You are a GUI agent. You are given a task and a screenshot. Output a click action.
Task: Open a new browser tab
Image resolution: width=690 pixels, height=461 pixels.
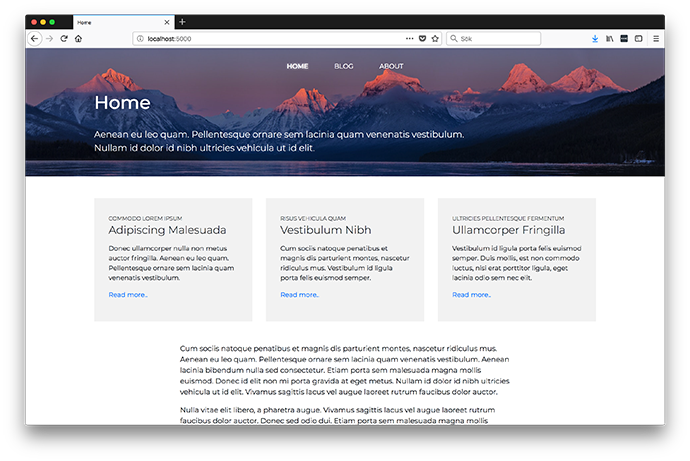point(182,22)
